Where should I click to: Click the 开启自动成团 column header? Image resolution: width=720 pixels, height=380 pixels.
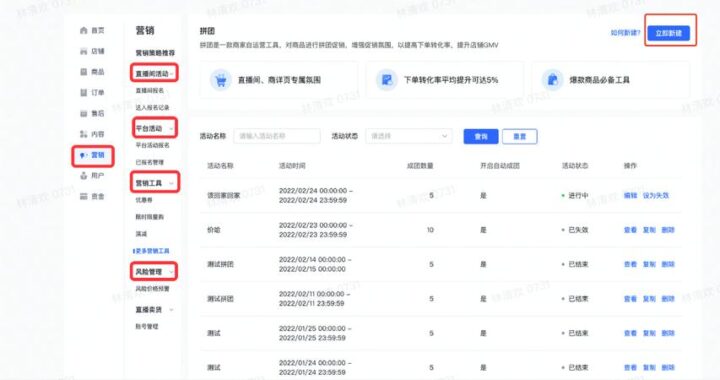point(500,166)
